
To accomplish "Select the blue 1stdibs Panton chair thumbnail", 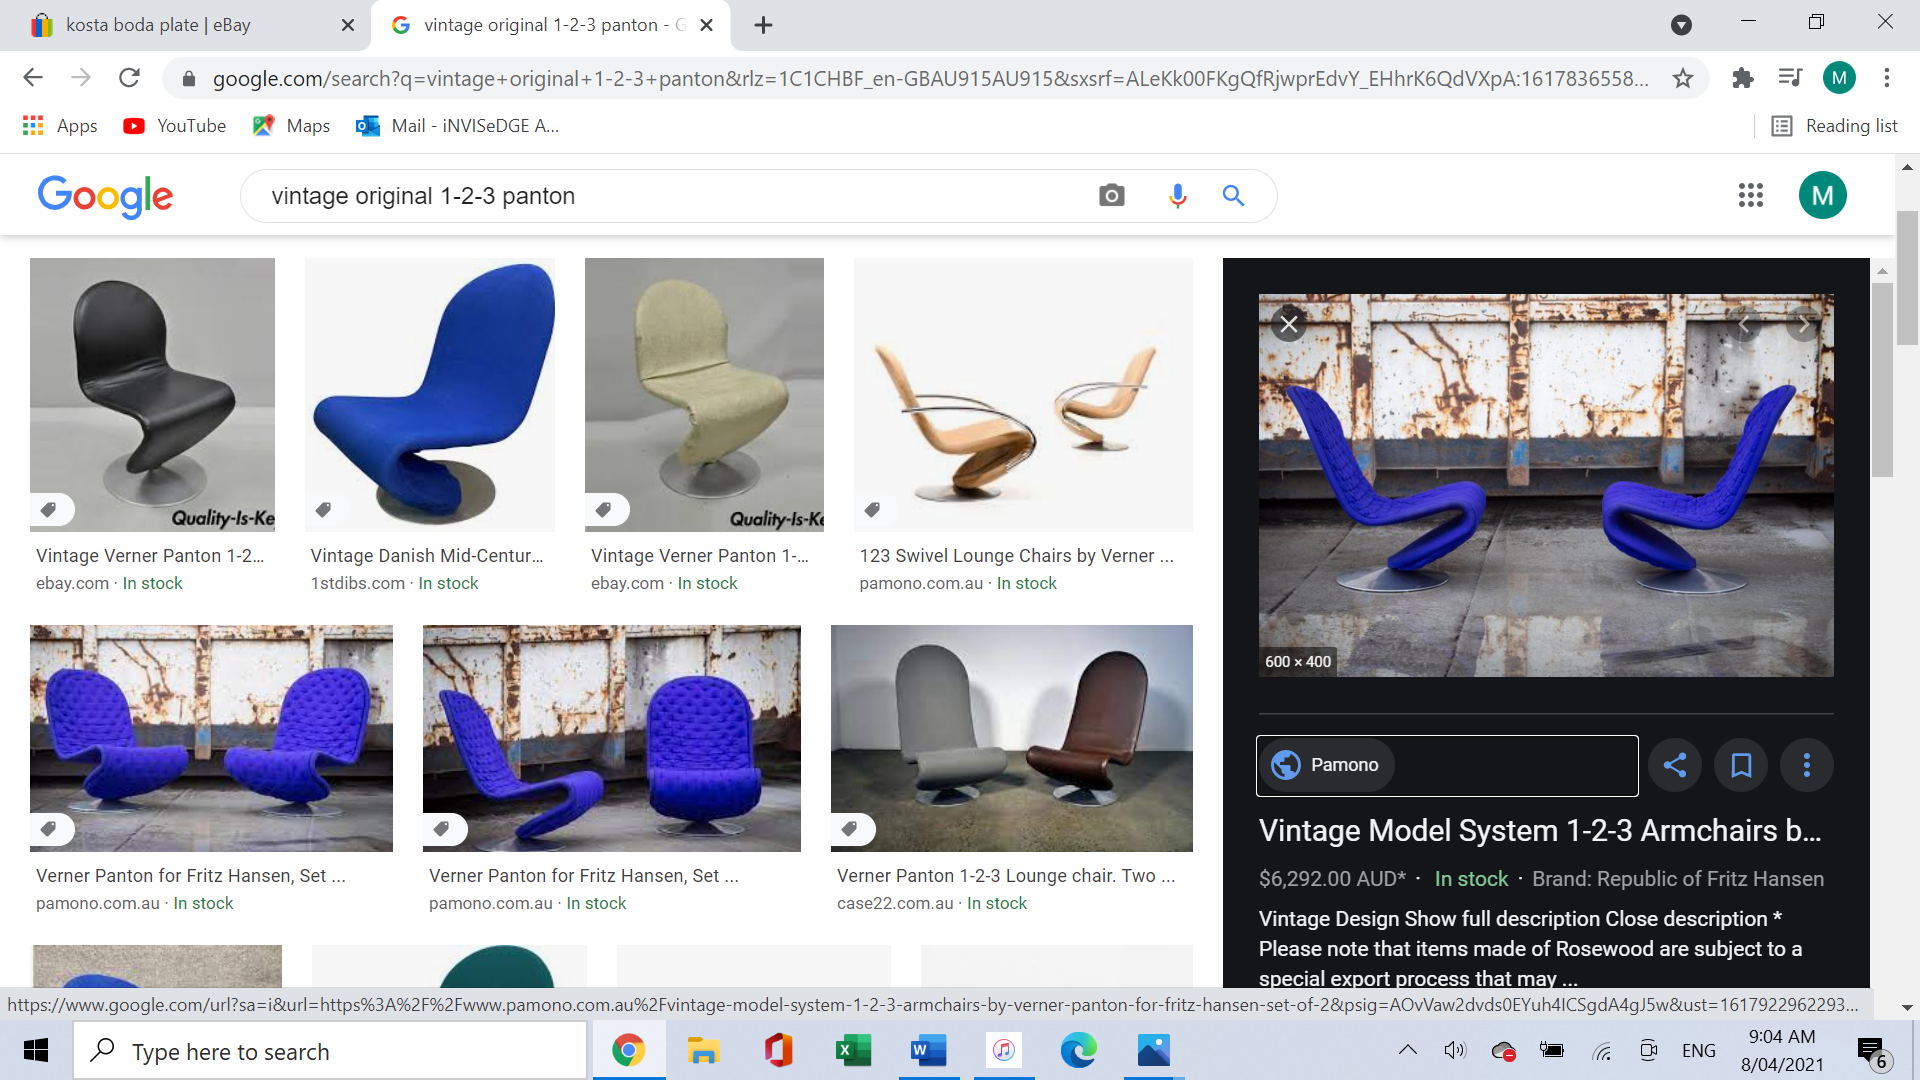I will click(430, 394).
